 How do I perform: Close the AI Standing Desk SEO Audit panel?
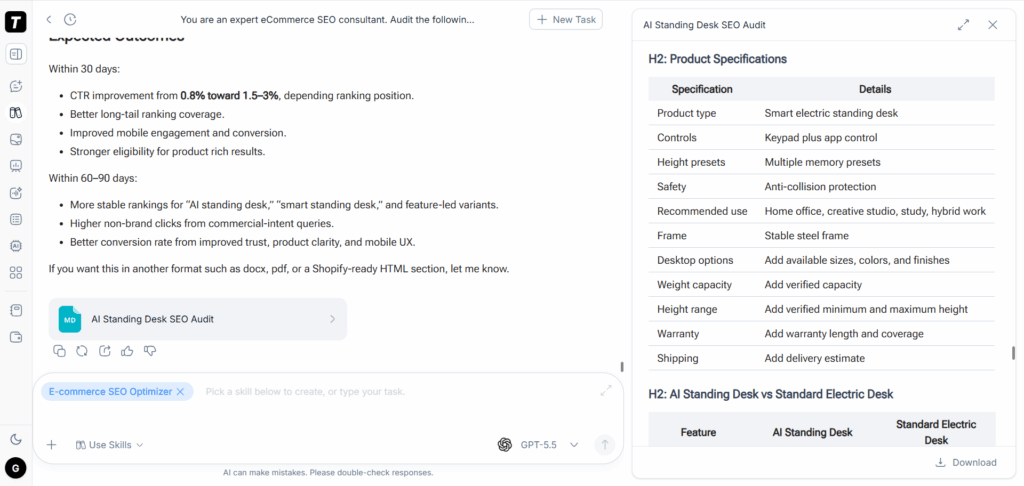(993, 25)
